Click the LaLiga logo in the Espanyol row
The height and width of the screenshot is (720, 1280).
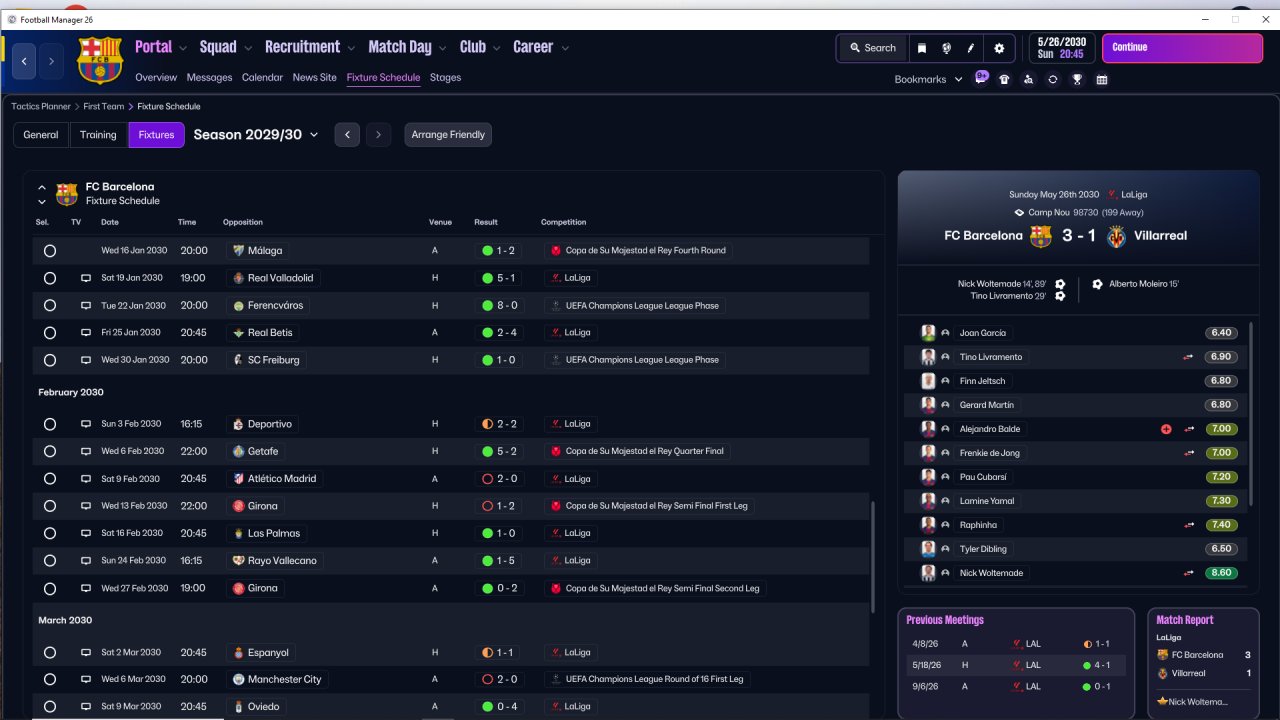click(x=555, y=652)
